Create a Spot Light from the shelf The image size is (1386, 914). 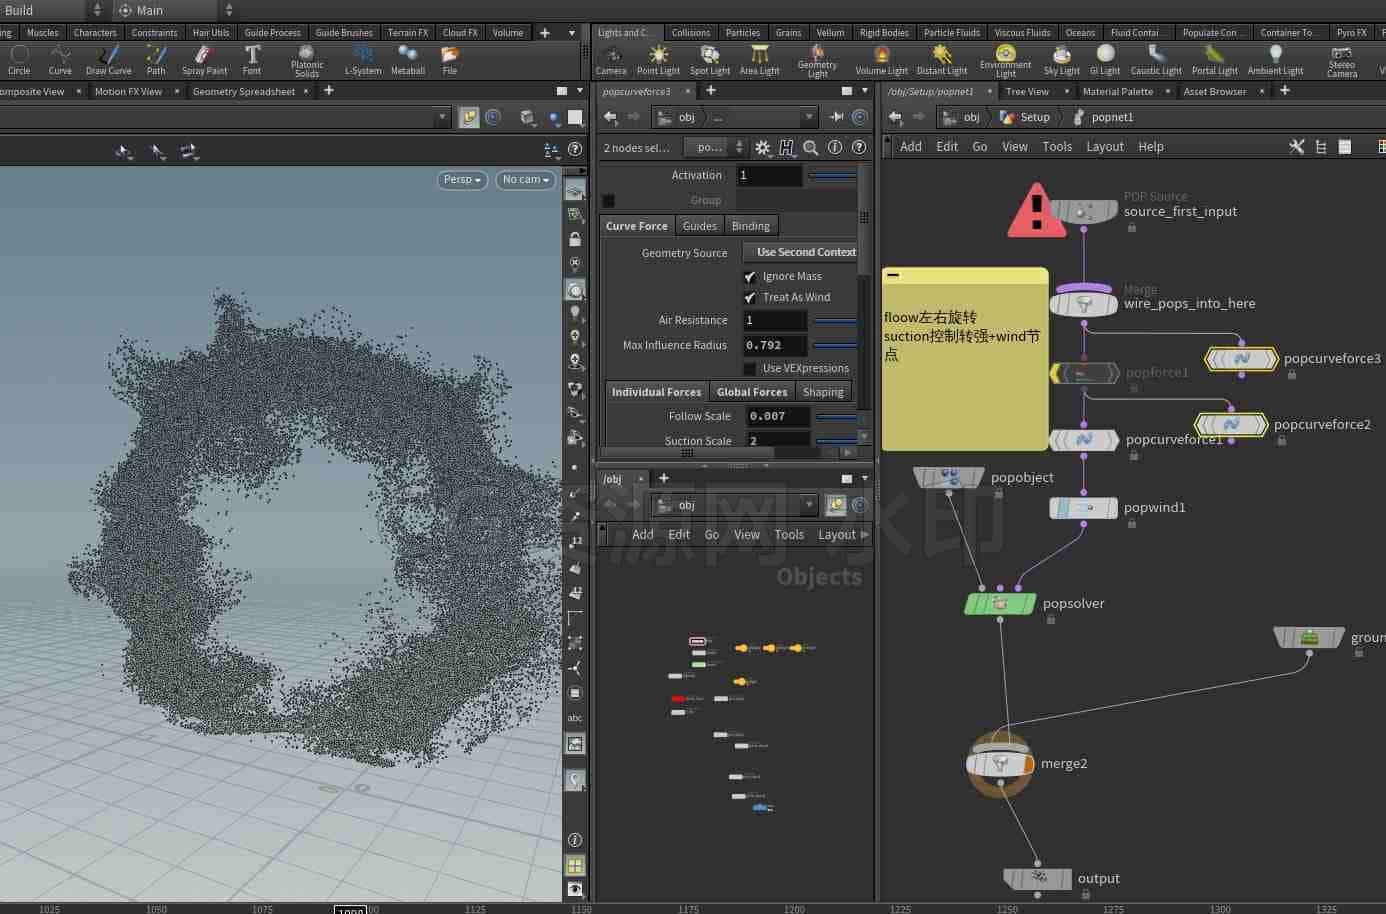(x=709, y=59)
